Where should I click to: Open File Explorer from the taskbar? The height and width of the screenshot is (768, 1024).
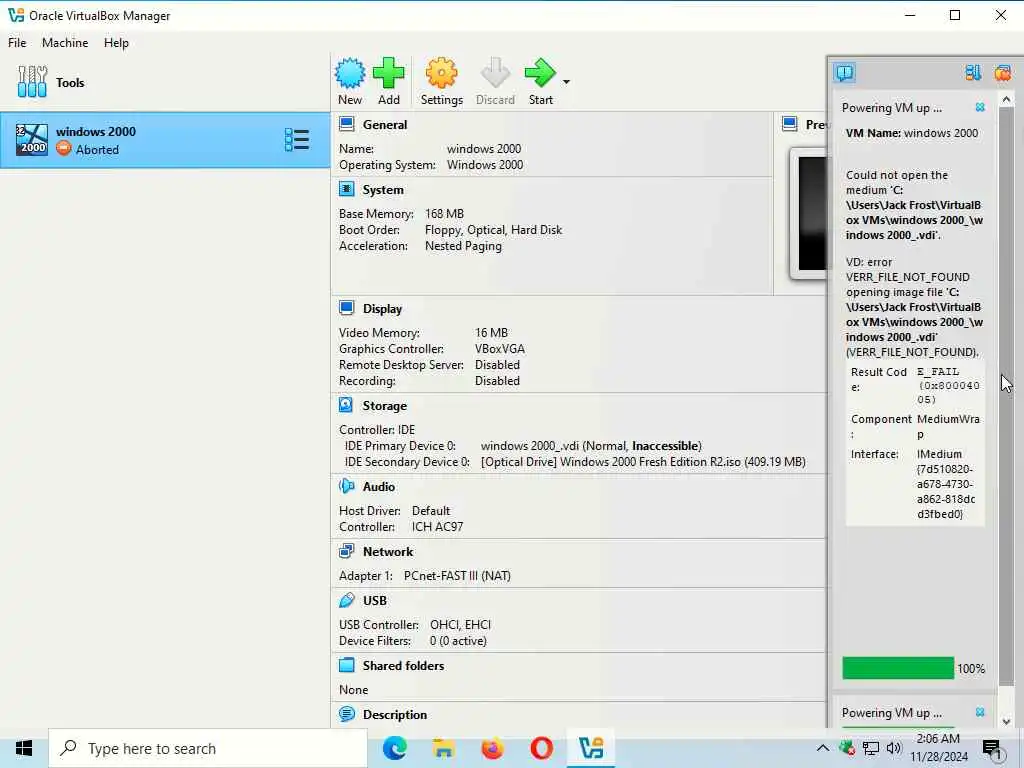point(443,748)
